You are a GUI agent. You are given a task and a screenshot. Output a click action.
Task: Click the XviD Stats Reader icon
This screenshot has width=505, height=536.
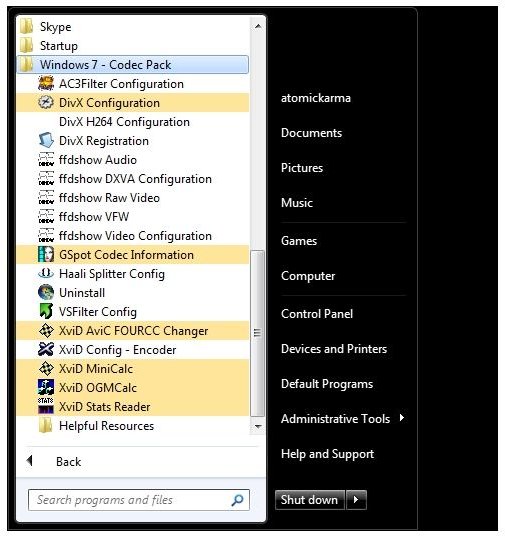[x=46, y=406]
